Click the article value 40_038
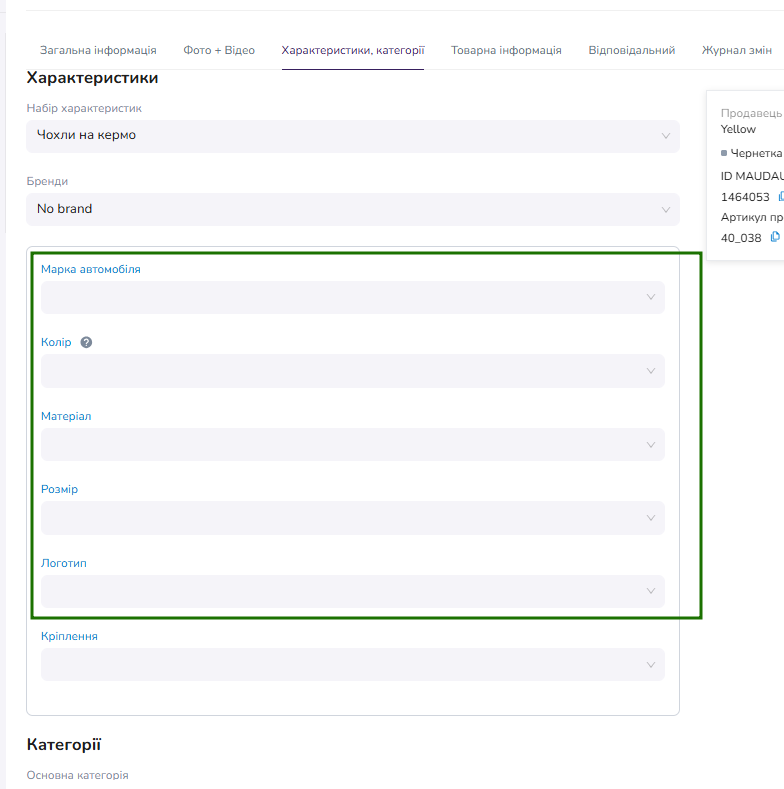The image size is (784, 789). [741, 238]
